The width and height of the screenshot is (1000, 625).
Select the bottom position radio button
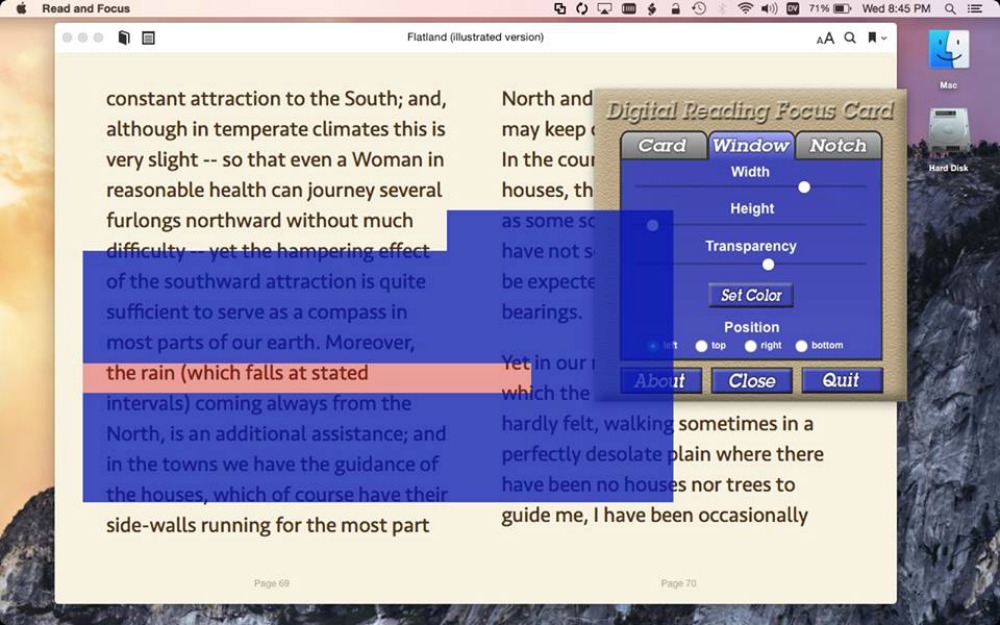801,346
